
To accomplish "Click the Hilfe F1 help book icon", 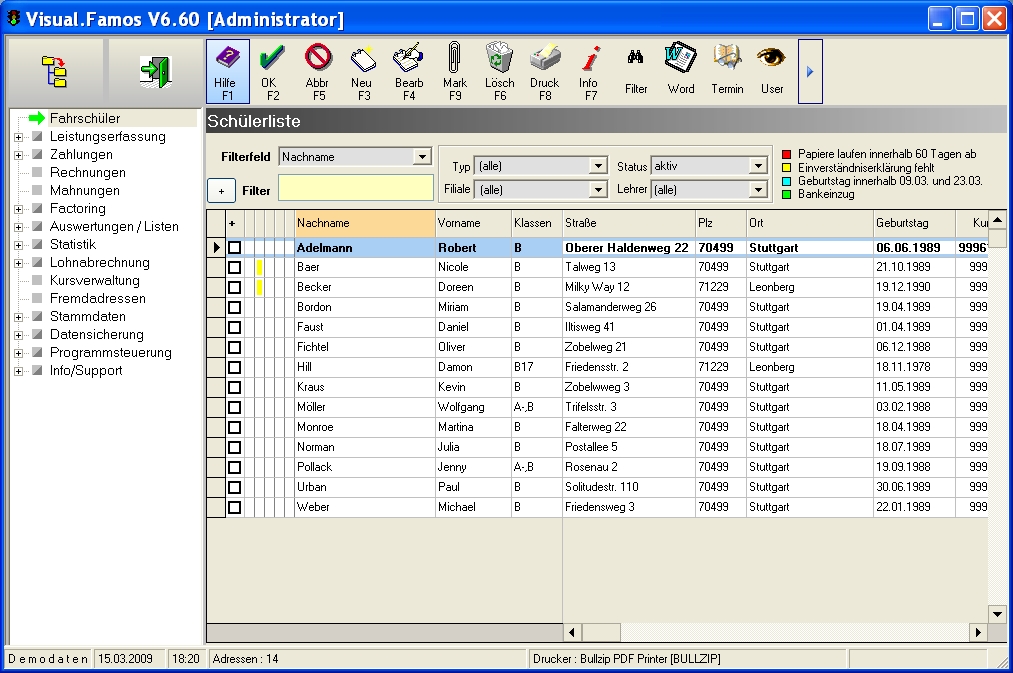I will (x=228, y=60).
